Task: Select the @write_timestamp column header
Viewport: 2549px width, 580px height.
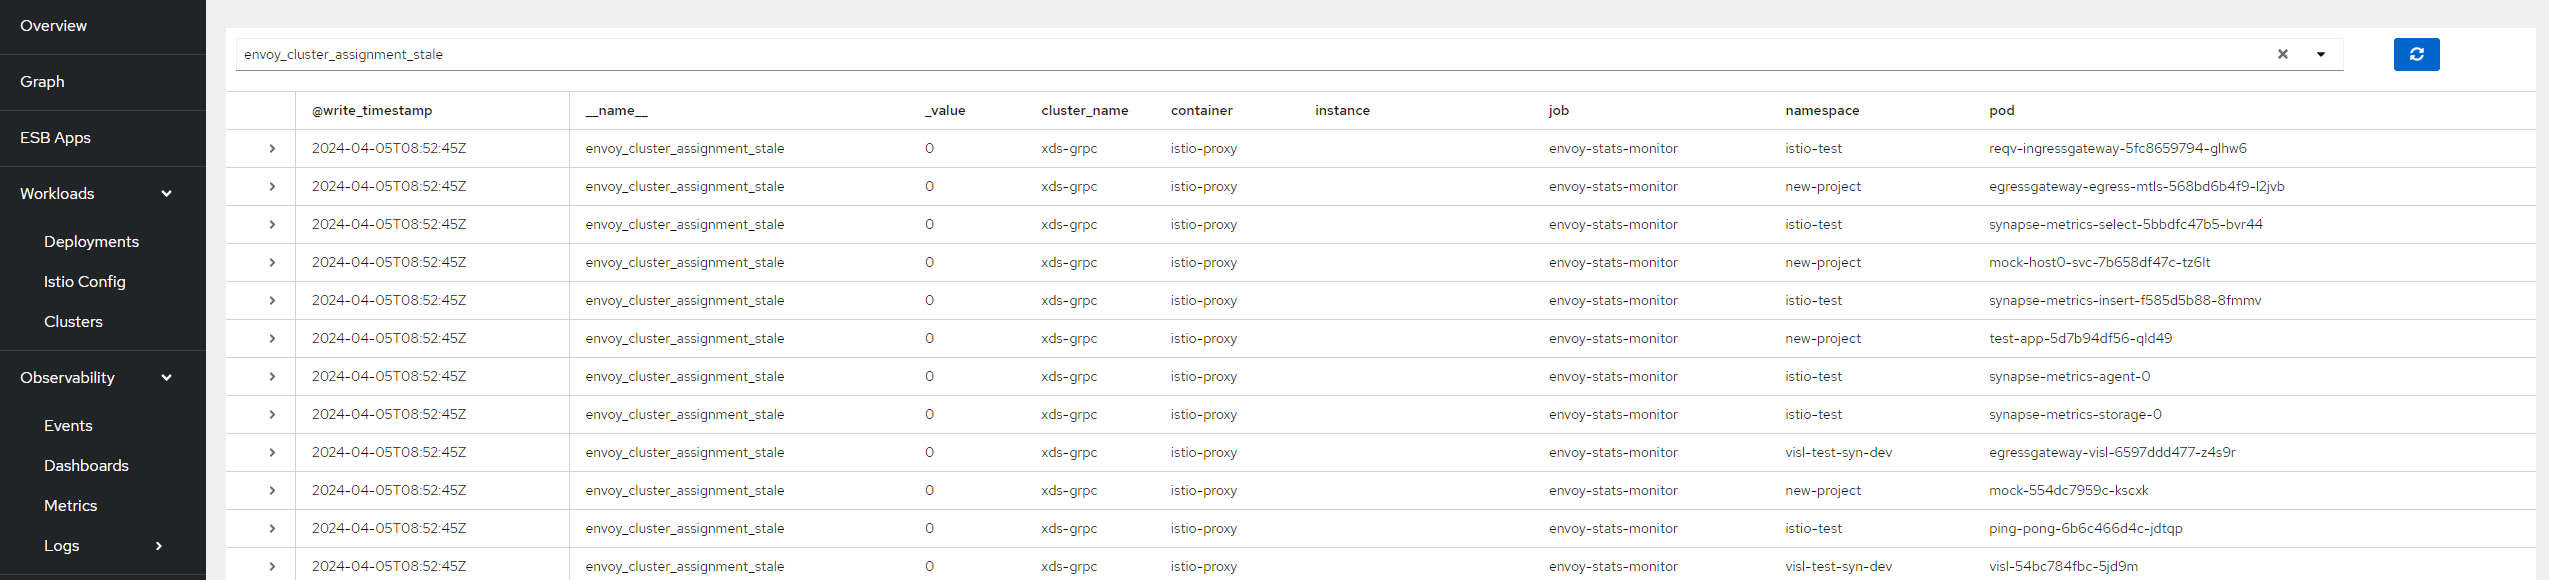Action: [x=372, y=111]
